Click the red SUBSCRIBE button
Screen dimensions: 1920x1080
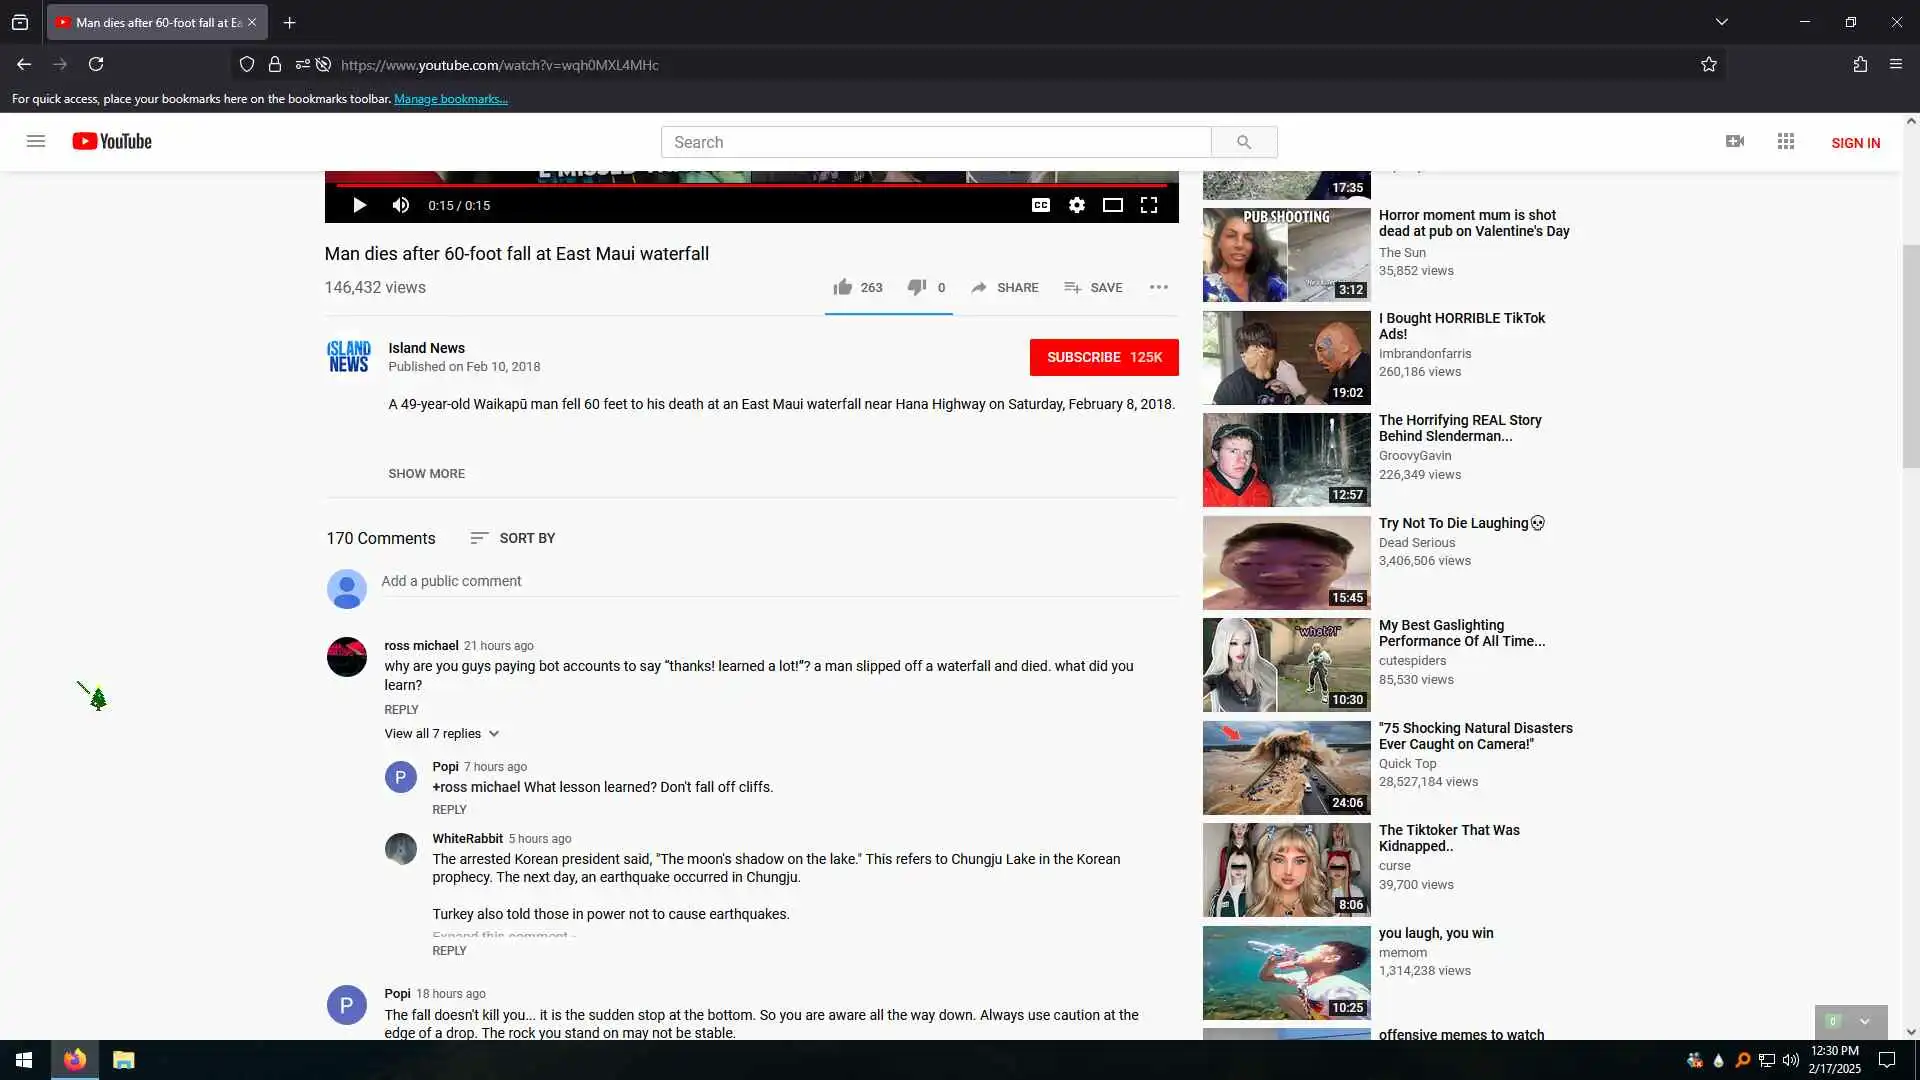pos(1103,357)
